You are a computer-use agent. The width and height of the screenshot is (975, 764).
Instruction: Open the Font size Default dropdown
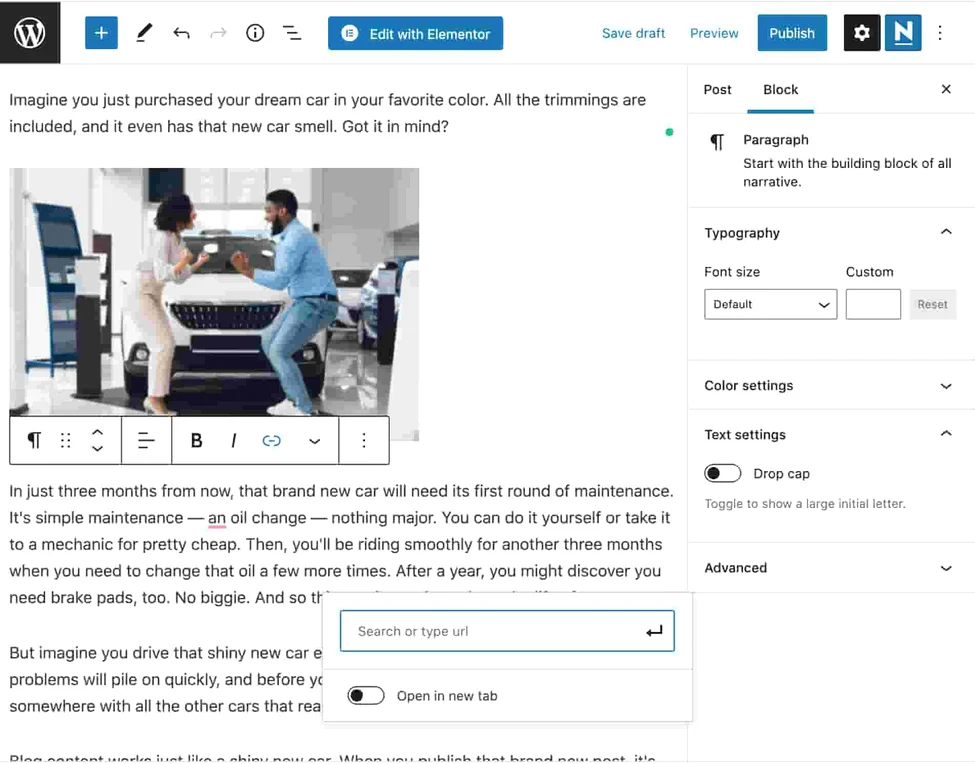coord(770,304)
